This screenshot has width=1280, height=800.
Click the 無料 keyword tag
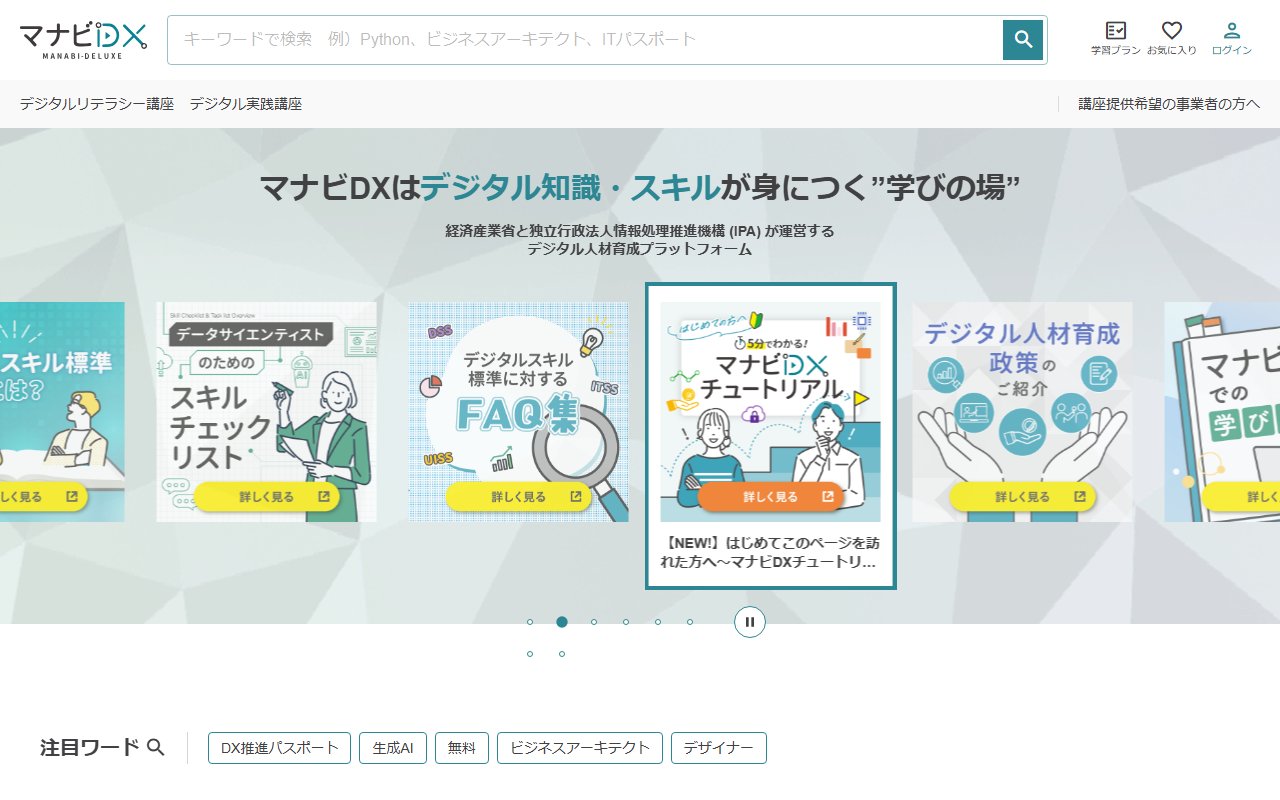point(462,748)
